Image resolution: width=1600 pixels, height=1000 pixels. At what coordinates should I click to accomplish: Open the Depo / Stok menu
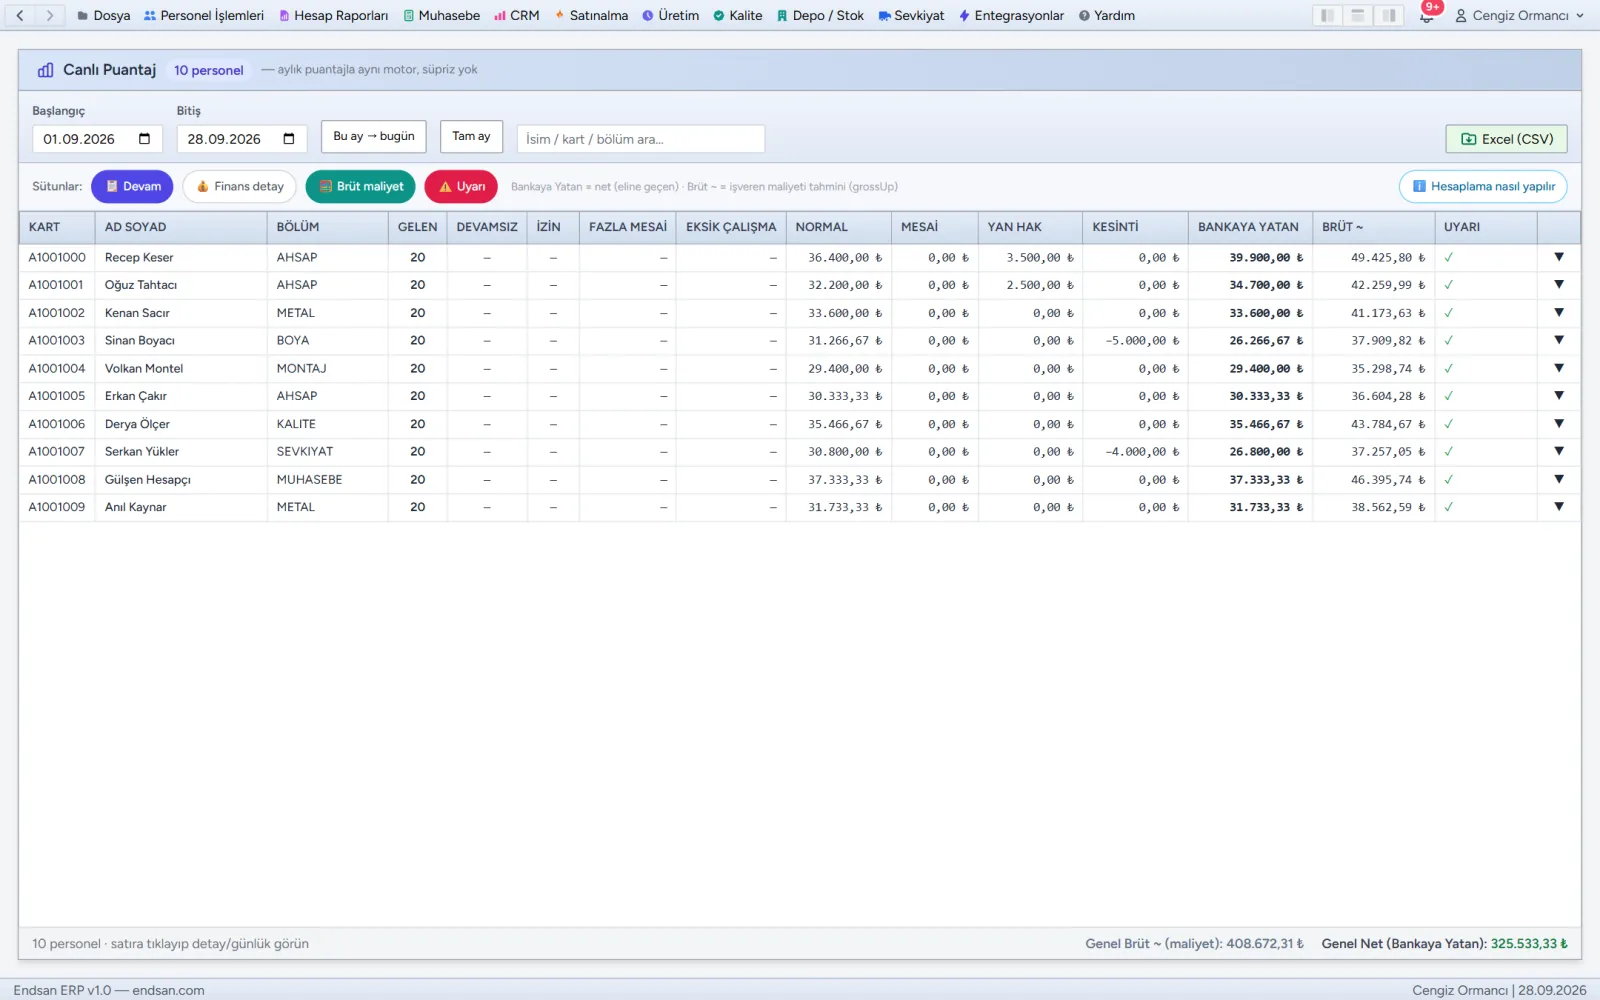[821, 15]
